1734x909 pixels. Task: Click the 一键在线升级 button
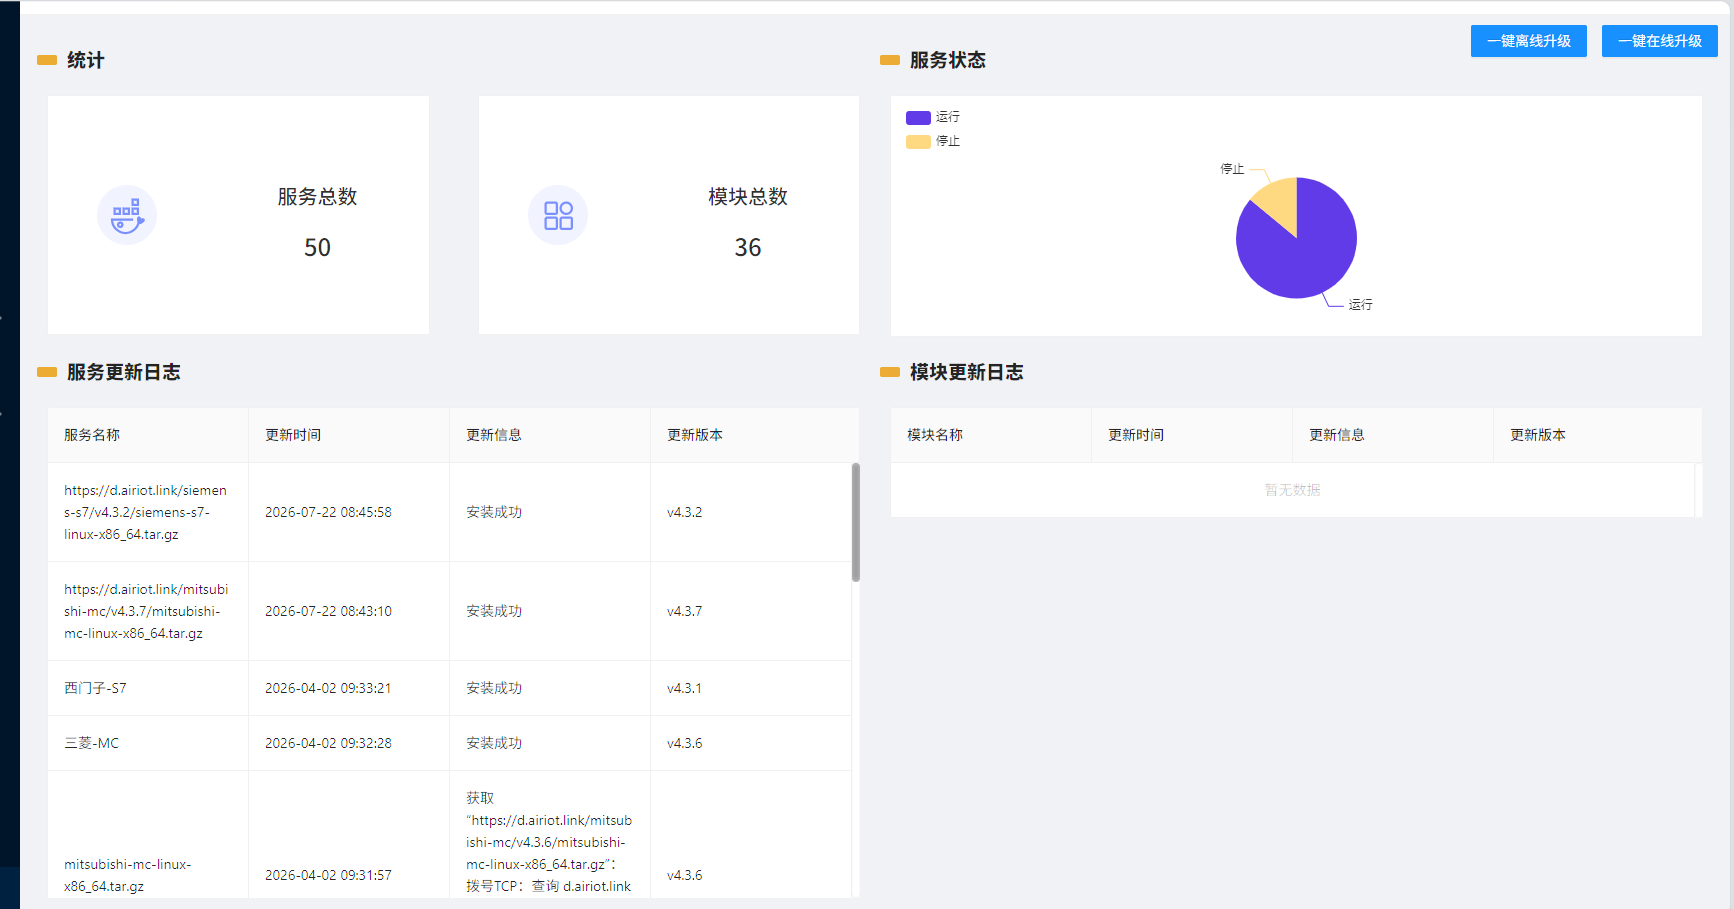tap(1659, 41)
